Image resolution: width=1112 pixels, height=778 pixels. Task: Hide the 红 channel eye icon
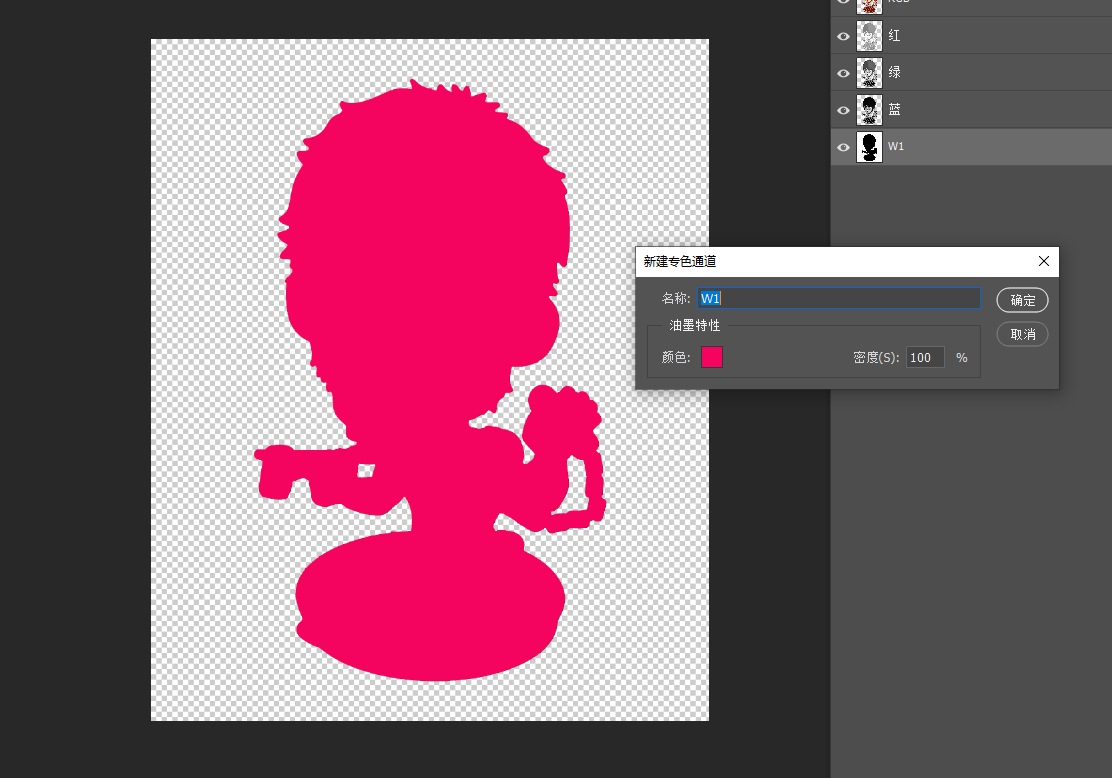(843, 36)
